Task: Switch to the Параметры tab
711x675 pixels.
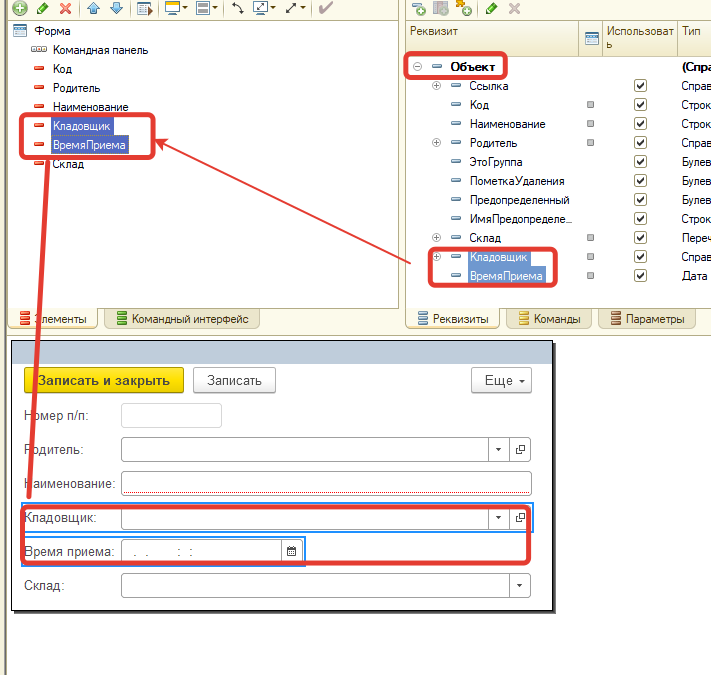Action: [648, 319]
